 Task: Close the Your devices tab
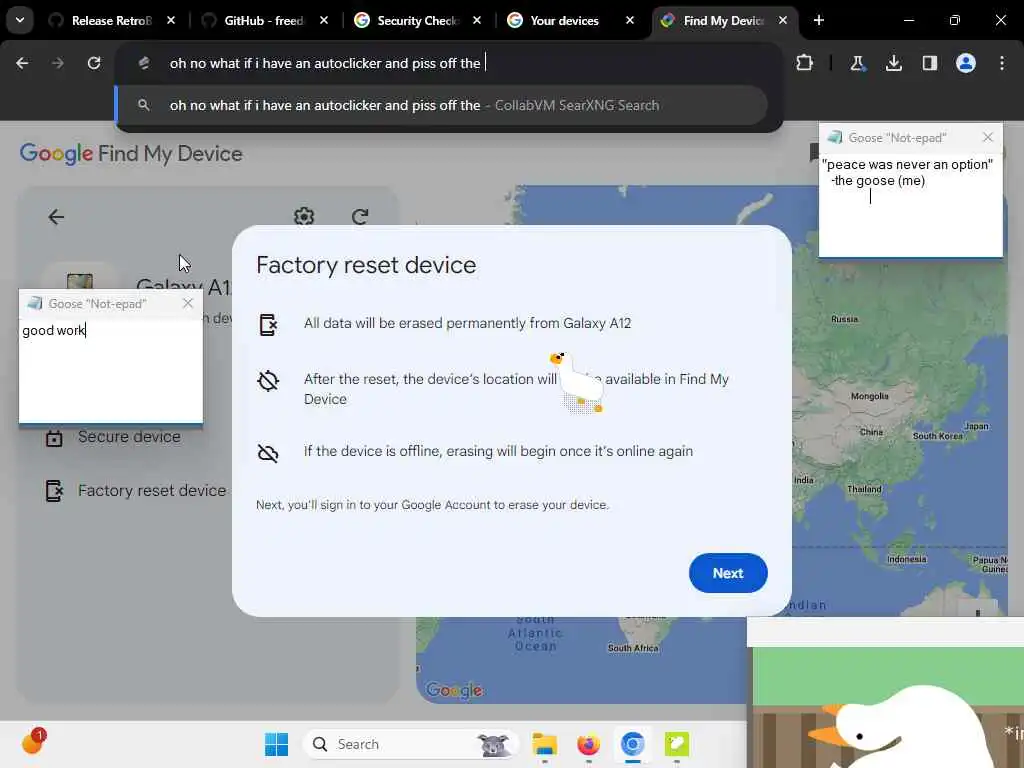630,21
